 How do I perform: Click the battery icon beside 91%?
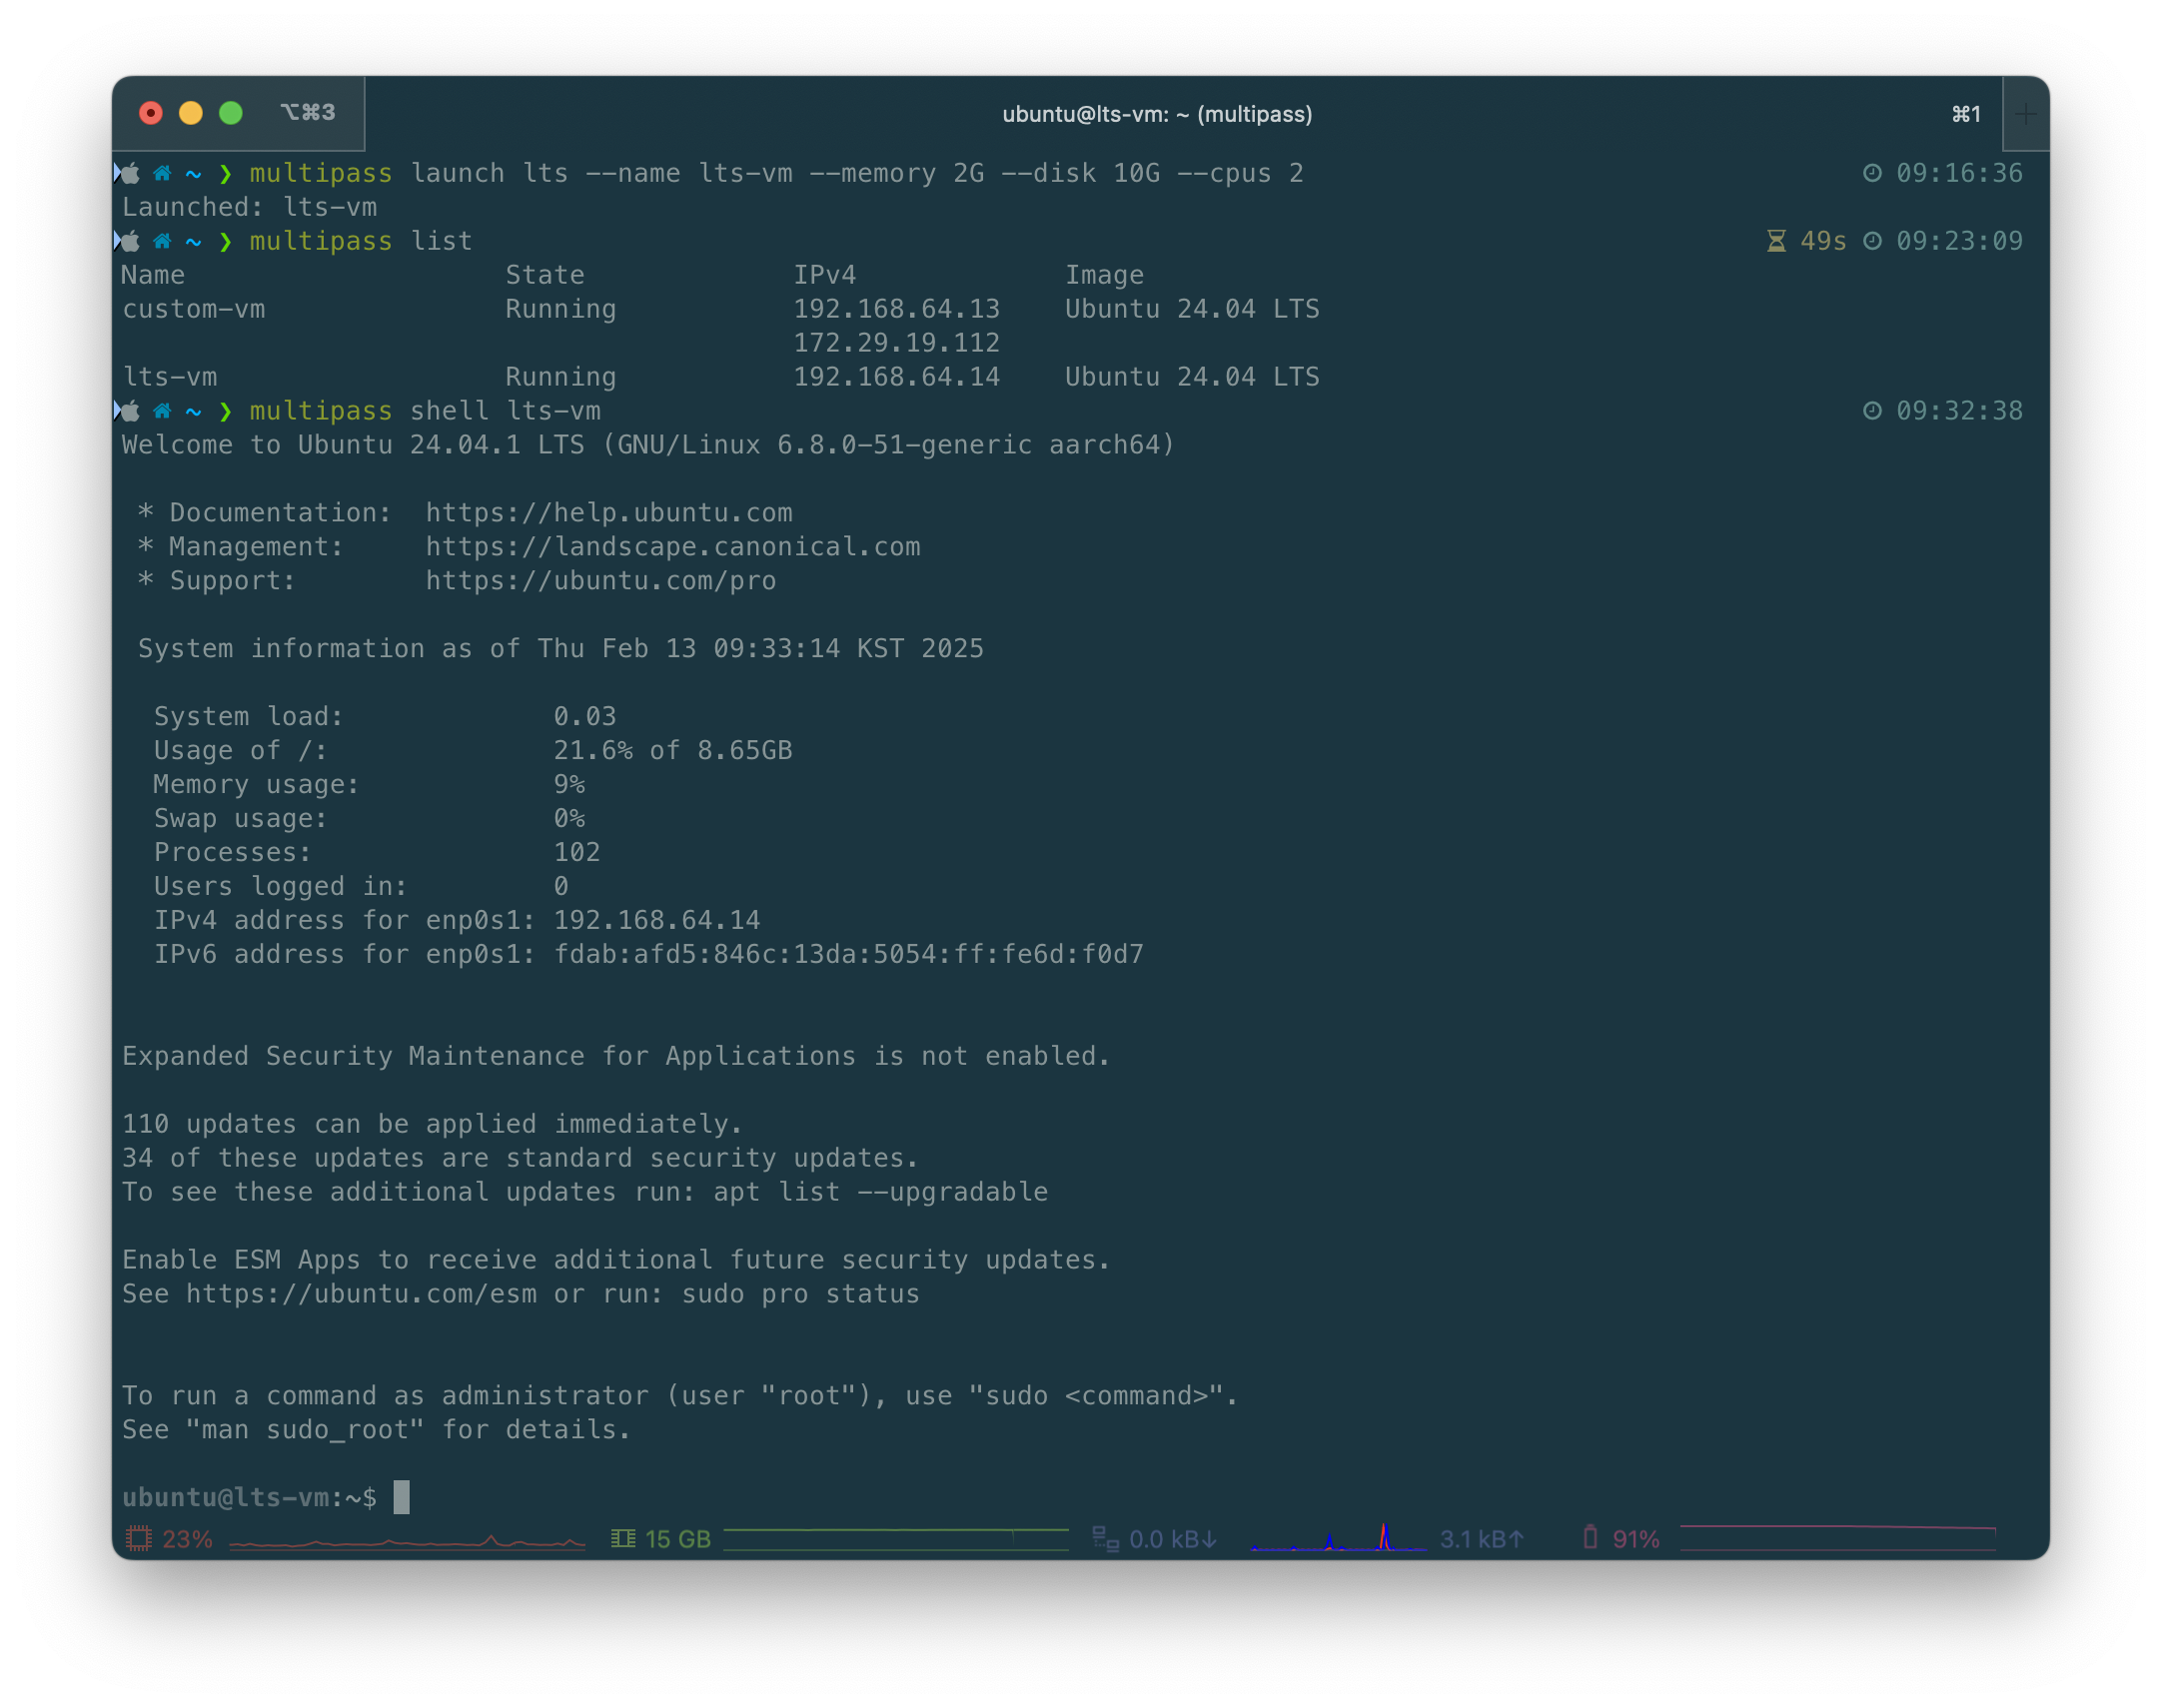click(x=1590, y=1537)
